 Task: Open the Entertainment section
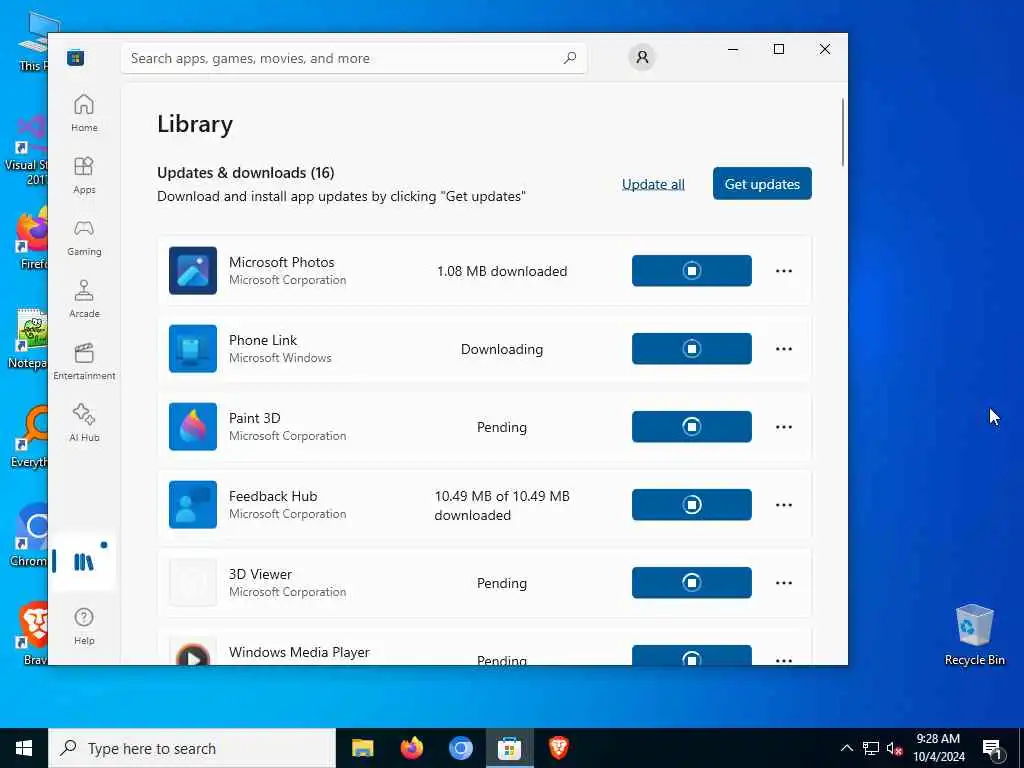pos(84,361)
